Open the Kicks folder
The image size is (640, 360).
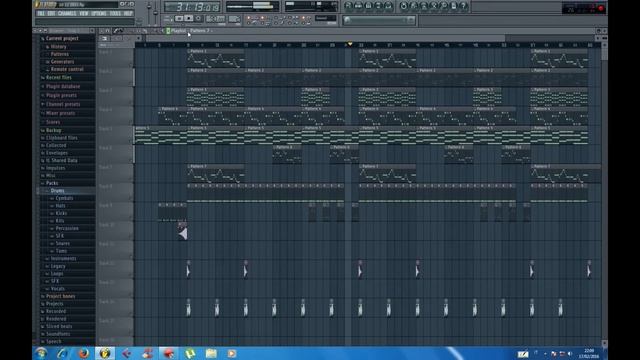click(61, 213)
